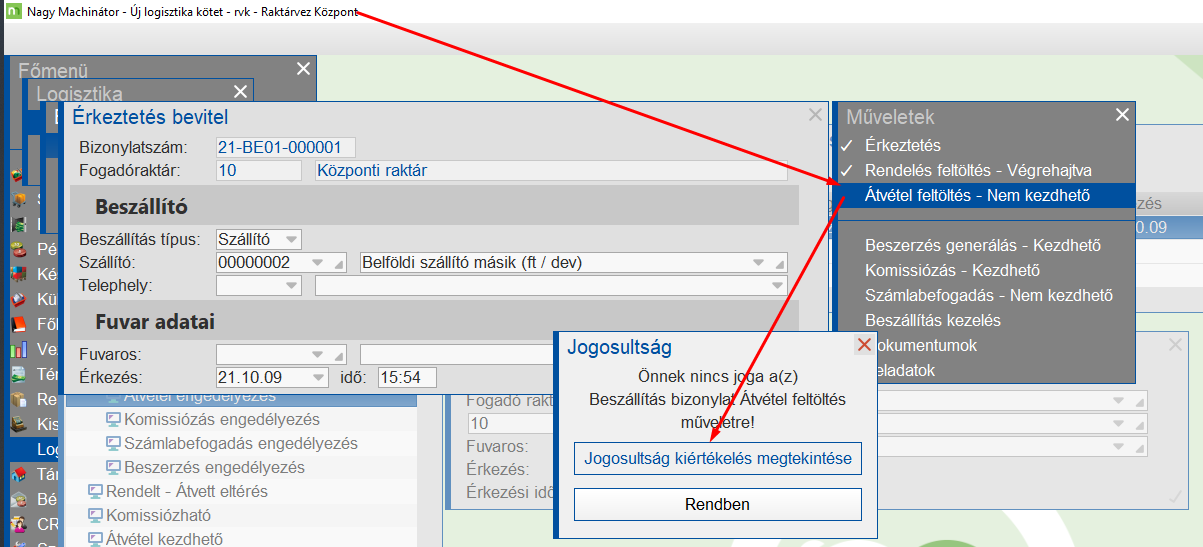1203x547 pixels.
Task: Click Jogosultság kiértékelés megtekintése button
Action: 717,459
